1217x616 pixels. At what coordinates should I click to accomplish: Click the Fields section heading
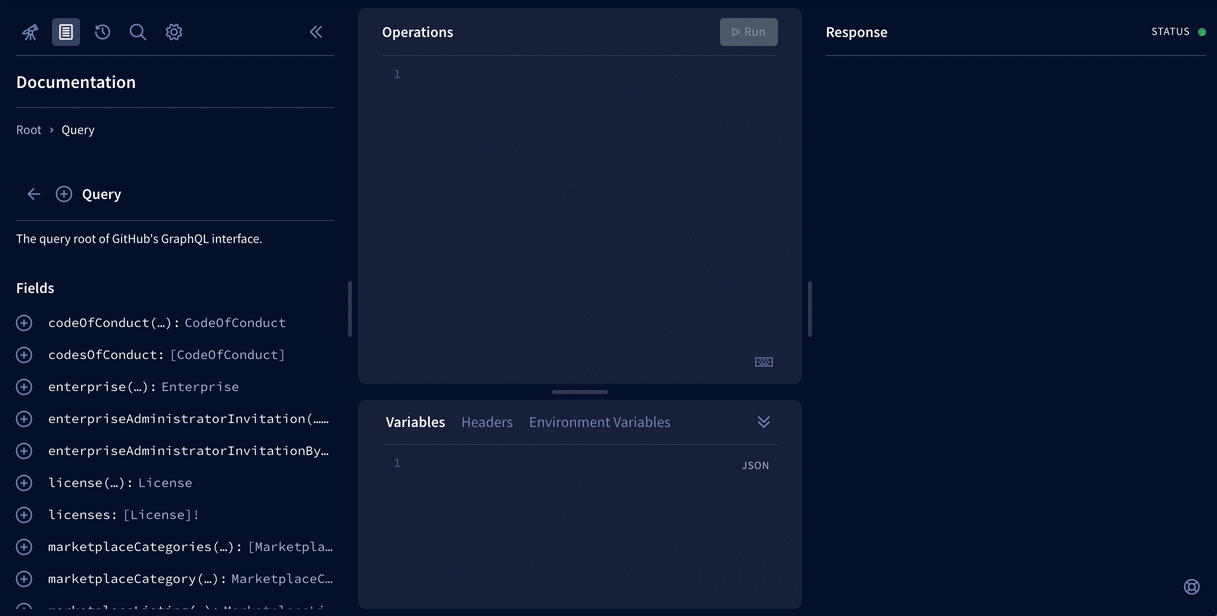click(x=35, y=288)
